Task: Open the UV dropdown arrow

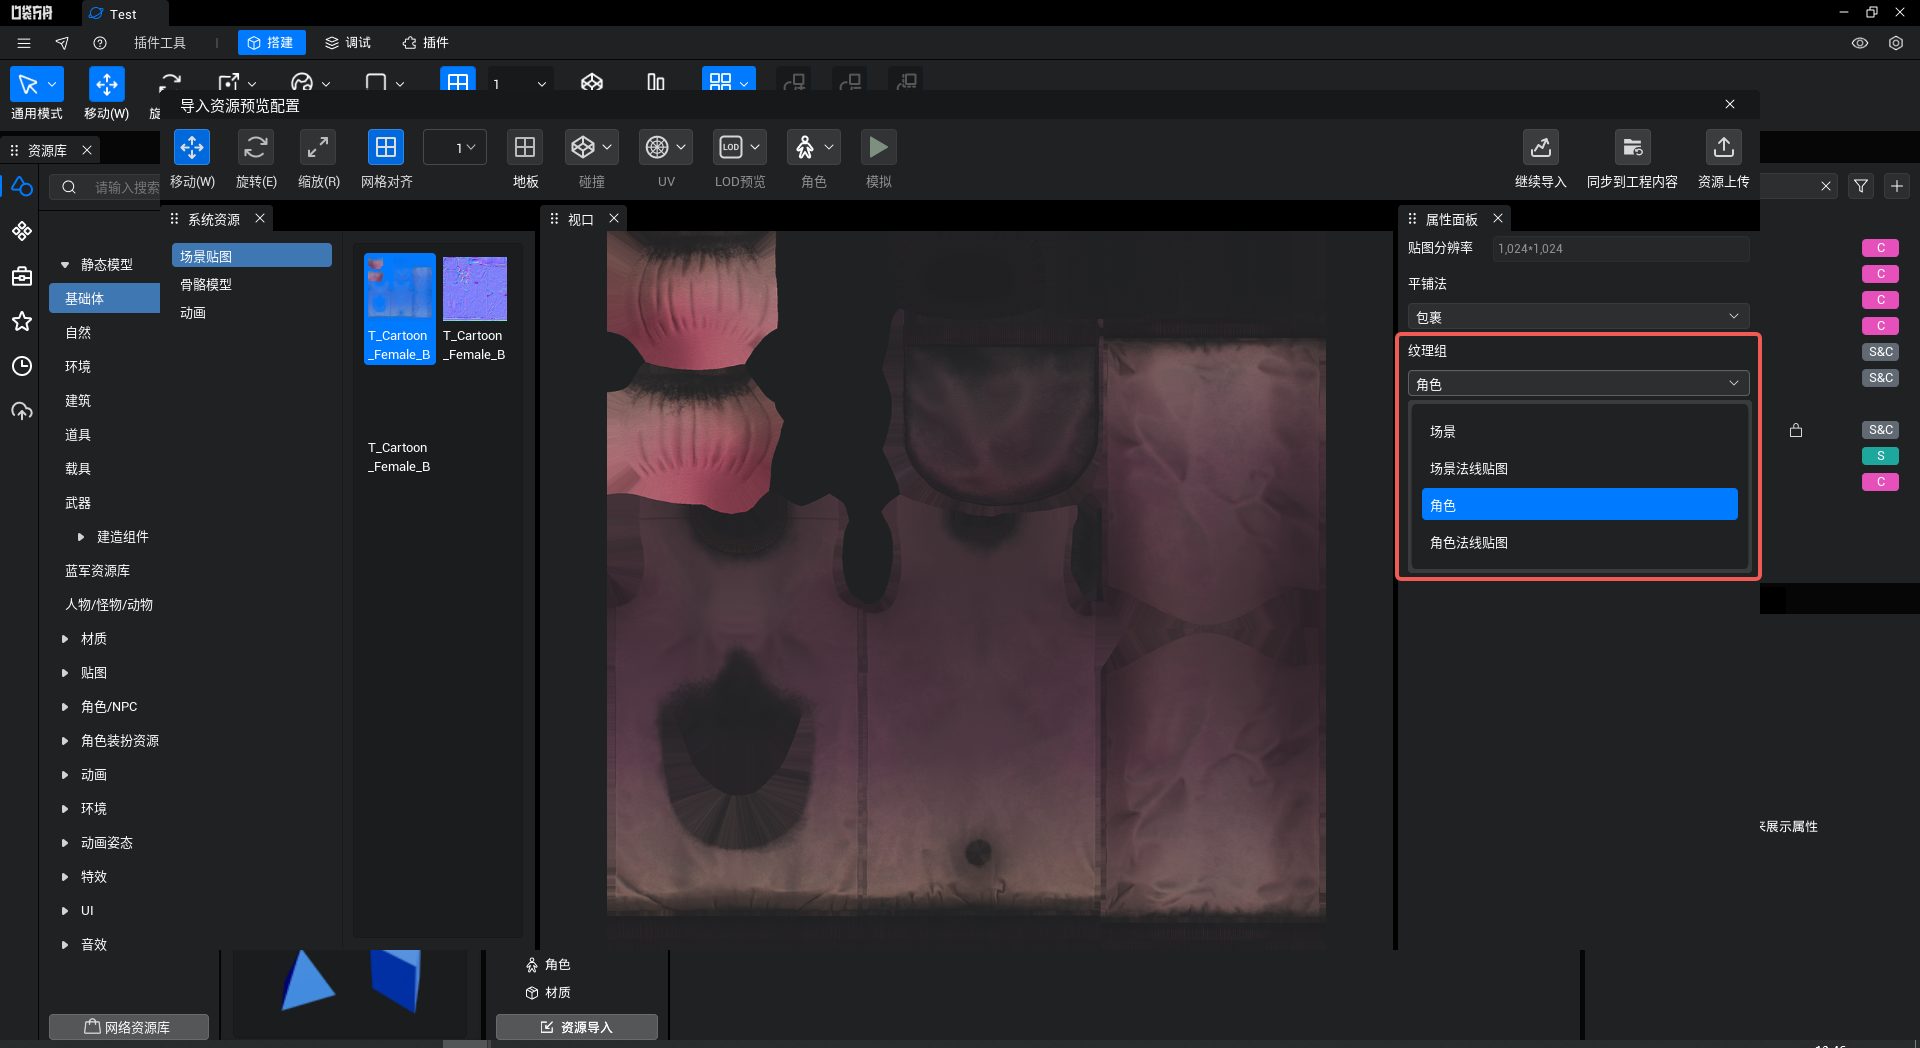Action: point(681,148)
